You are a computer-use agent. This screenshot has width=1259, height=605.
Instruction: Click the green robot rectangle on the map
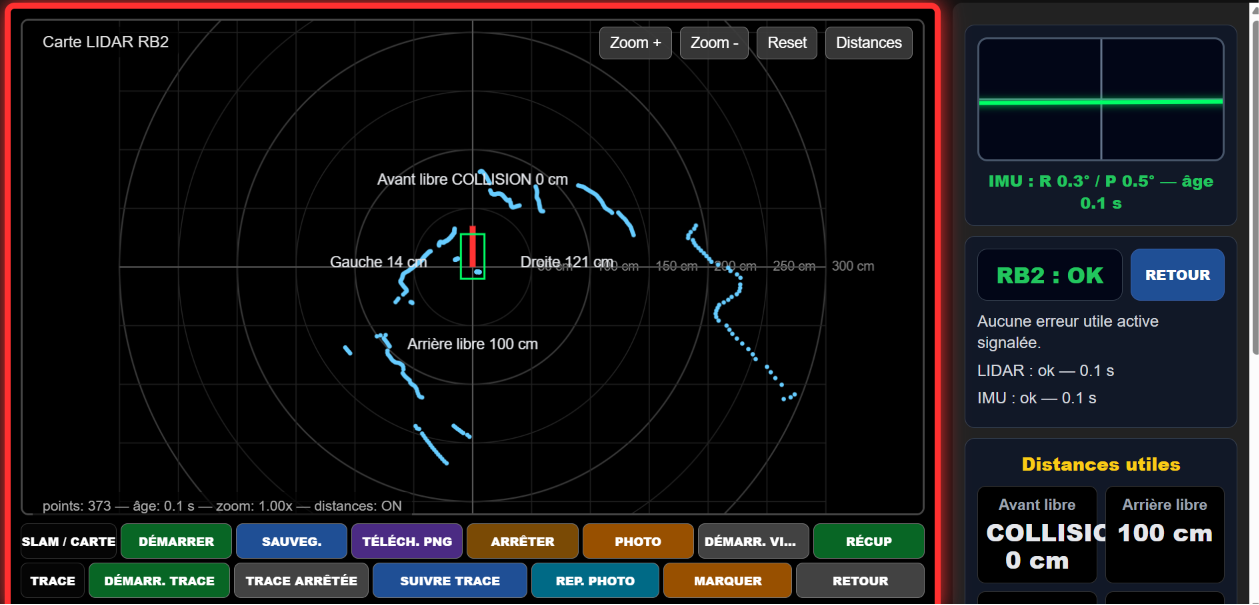473,256
